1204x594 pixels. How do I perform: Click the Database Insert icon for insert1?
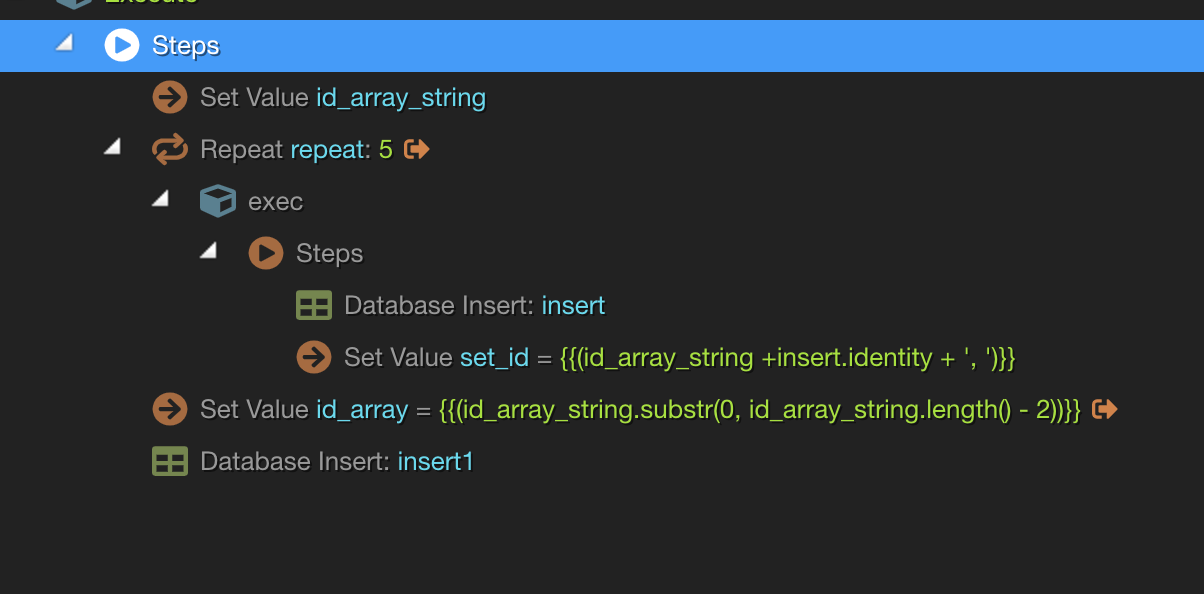coord(170,461)
